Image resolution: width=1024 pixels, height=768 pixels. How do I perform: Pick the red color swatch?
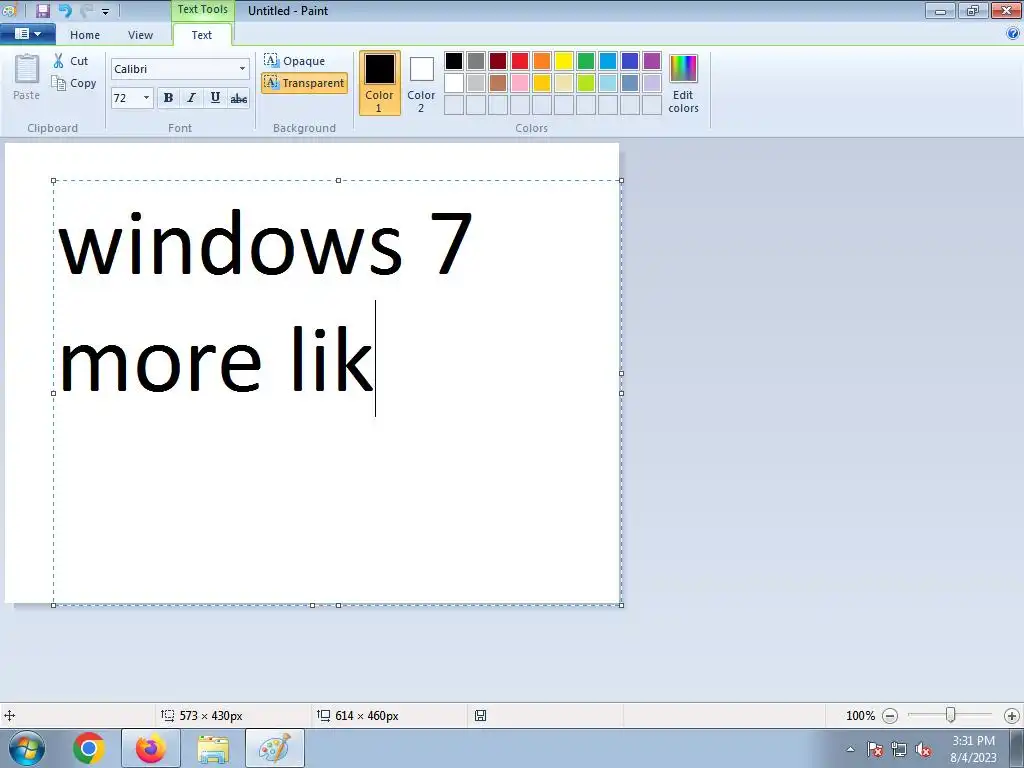coord(520,61)
